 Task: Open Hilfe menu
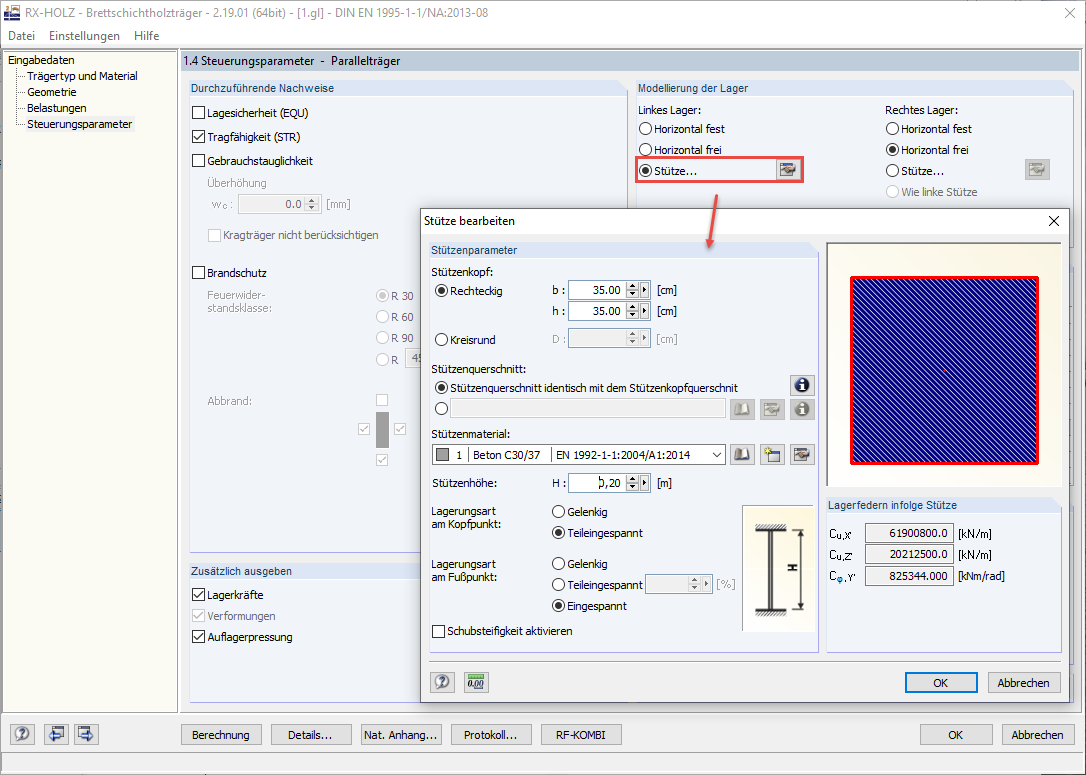click(x=147, y=36)
